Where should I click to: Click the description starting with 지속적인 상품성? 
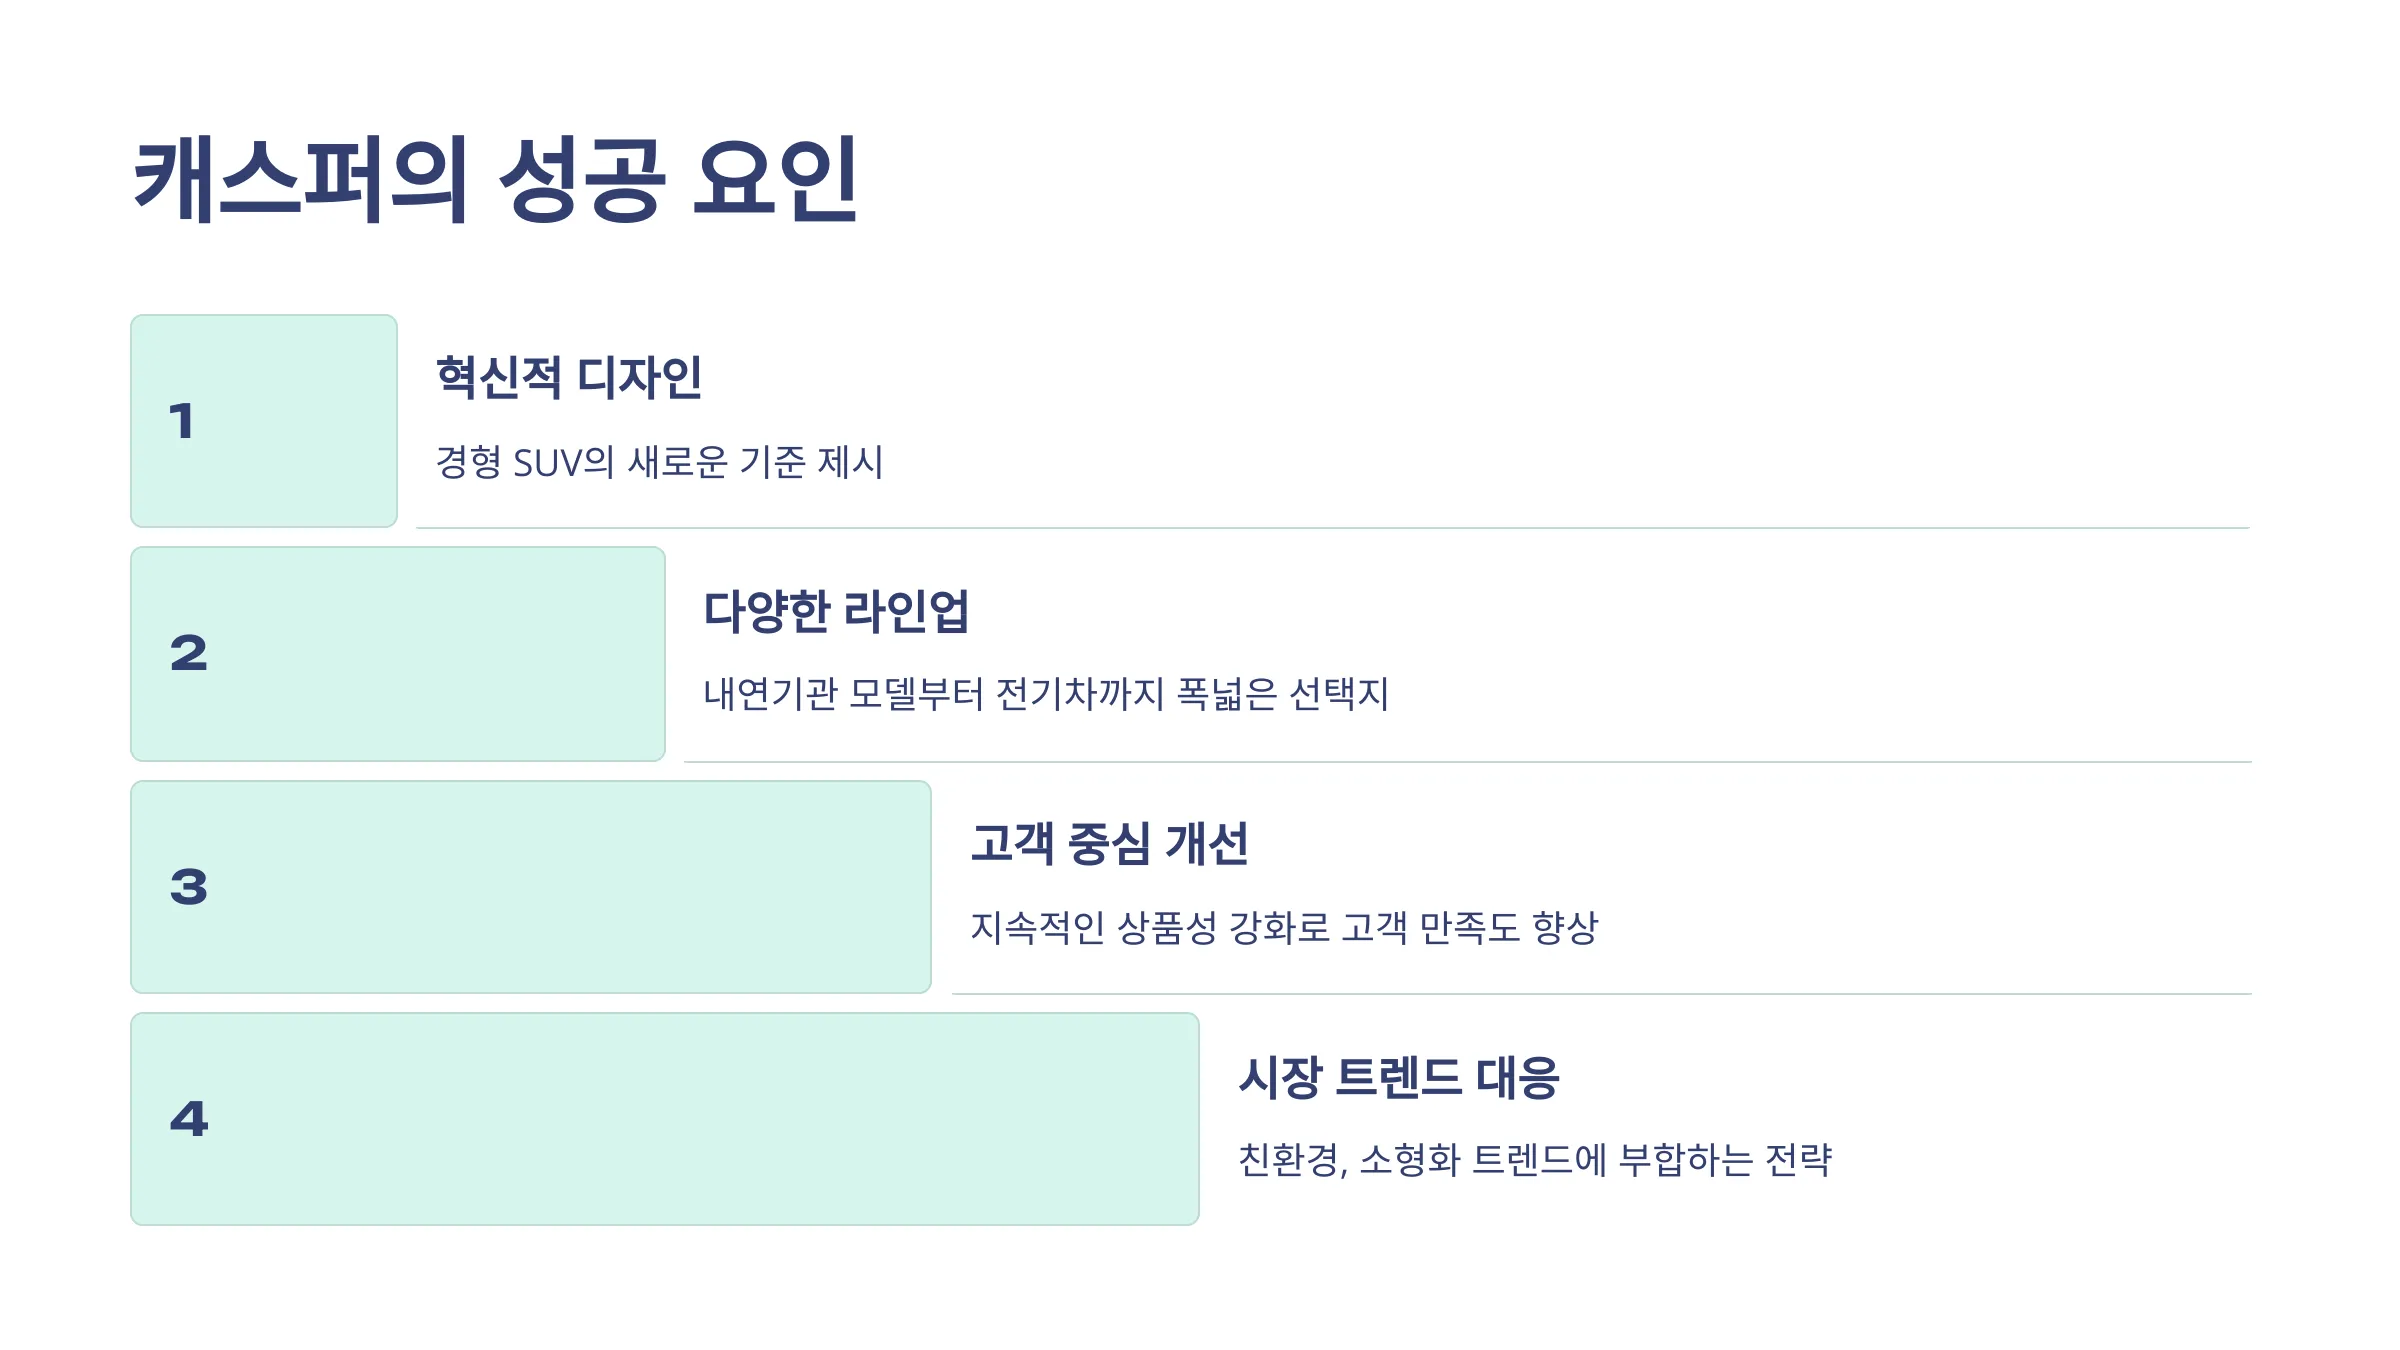pyautogui.click(x=1285, y=927)
